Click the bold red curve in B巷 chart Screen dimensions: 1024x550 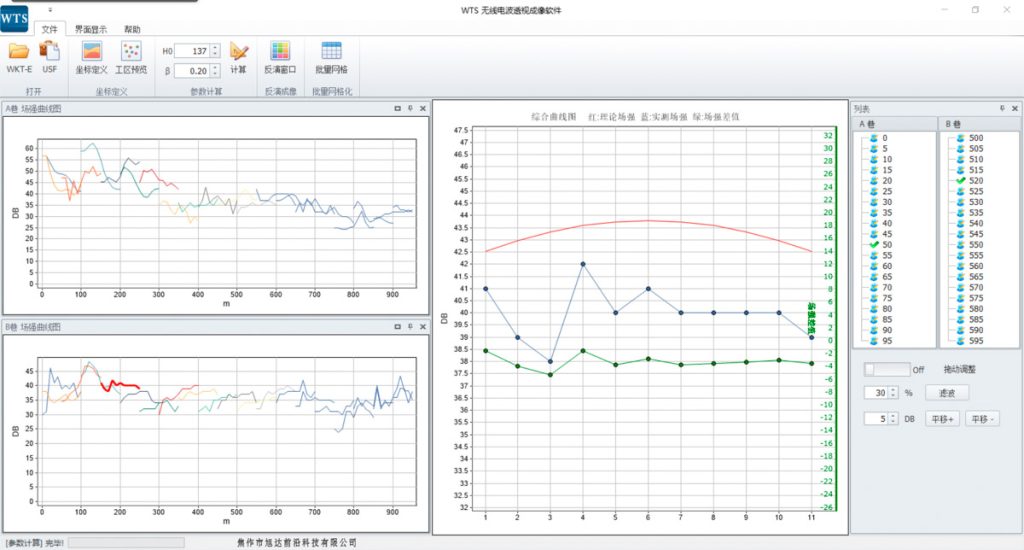pos(120,385)
